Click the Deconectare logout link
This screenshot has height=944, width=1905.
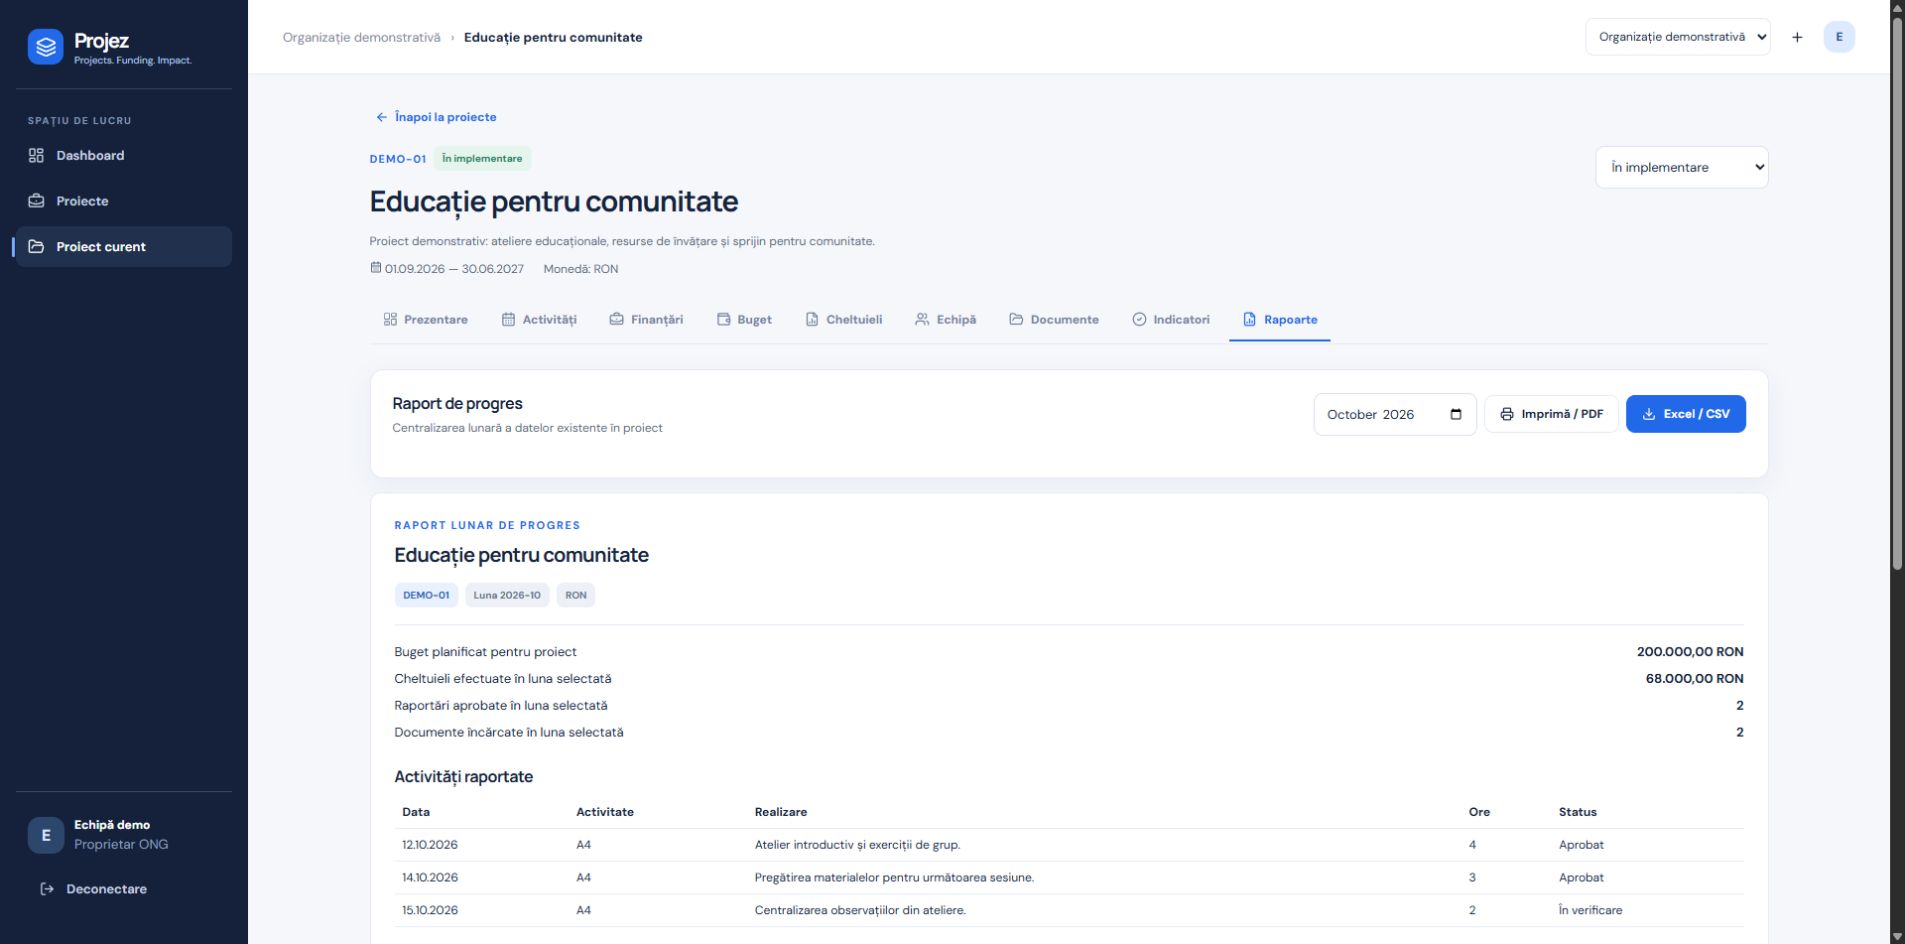(x=93, y=889)
